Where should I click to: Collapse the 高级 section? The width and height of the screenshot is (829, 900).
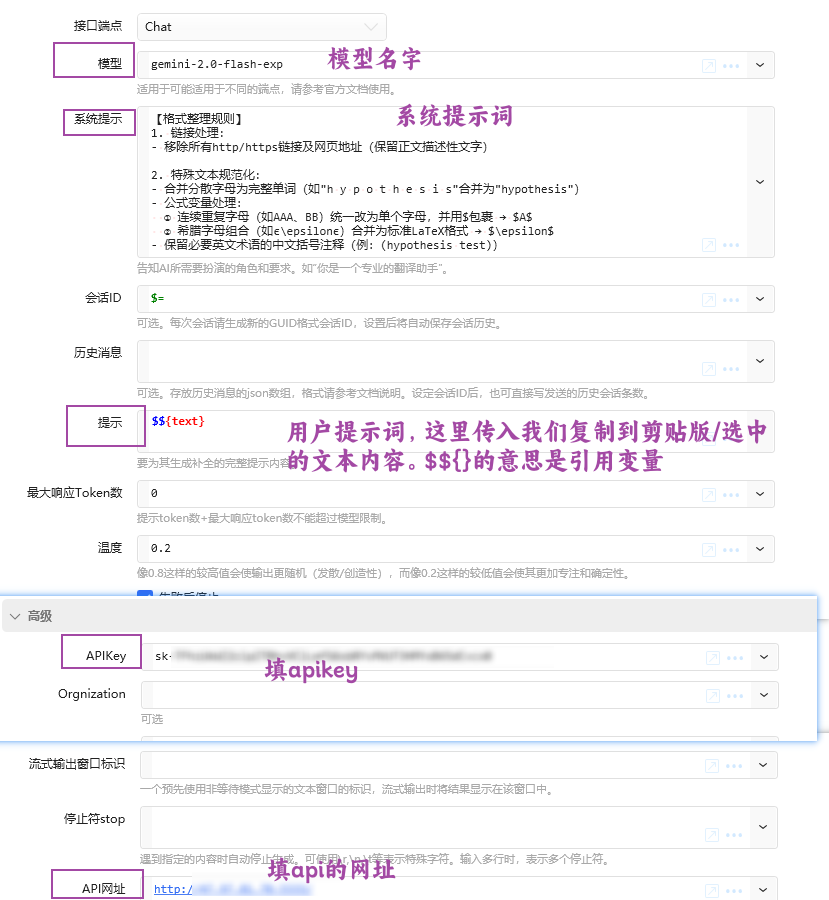(16, 616)
